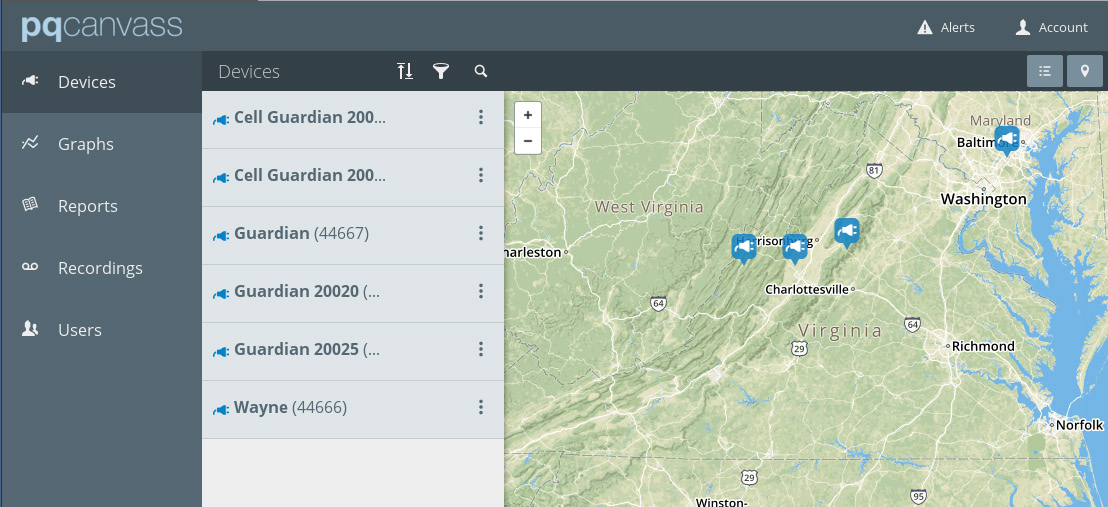Click the sort devices icon
This screenshot has width=1108, height=507.
(x=405, y=71)
